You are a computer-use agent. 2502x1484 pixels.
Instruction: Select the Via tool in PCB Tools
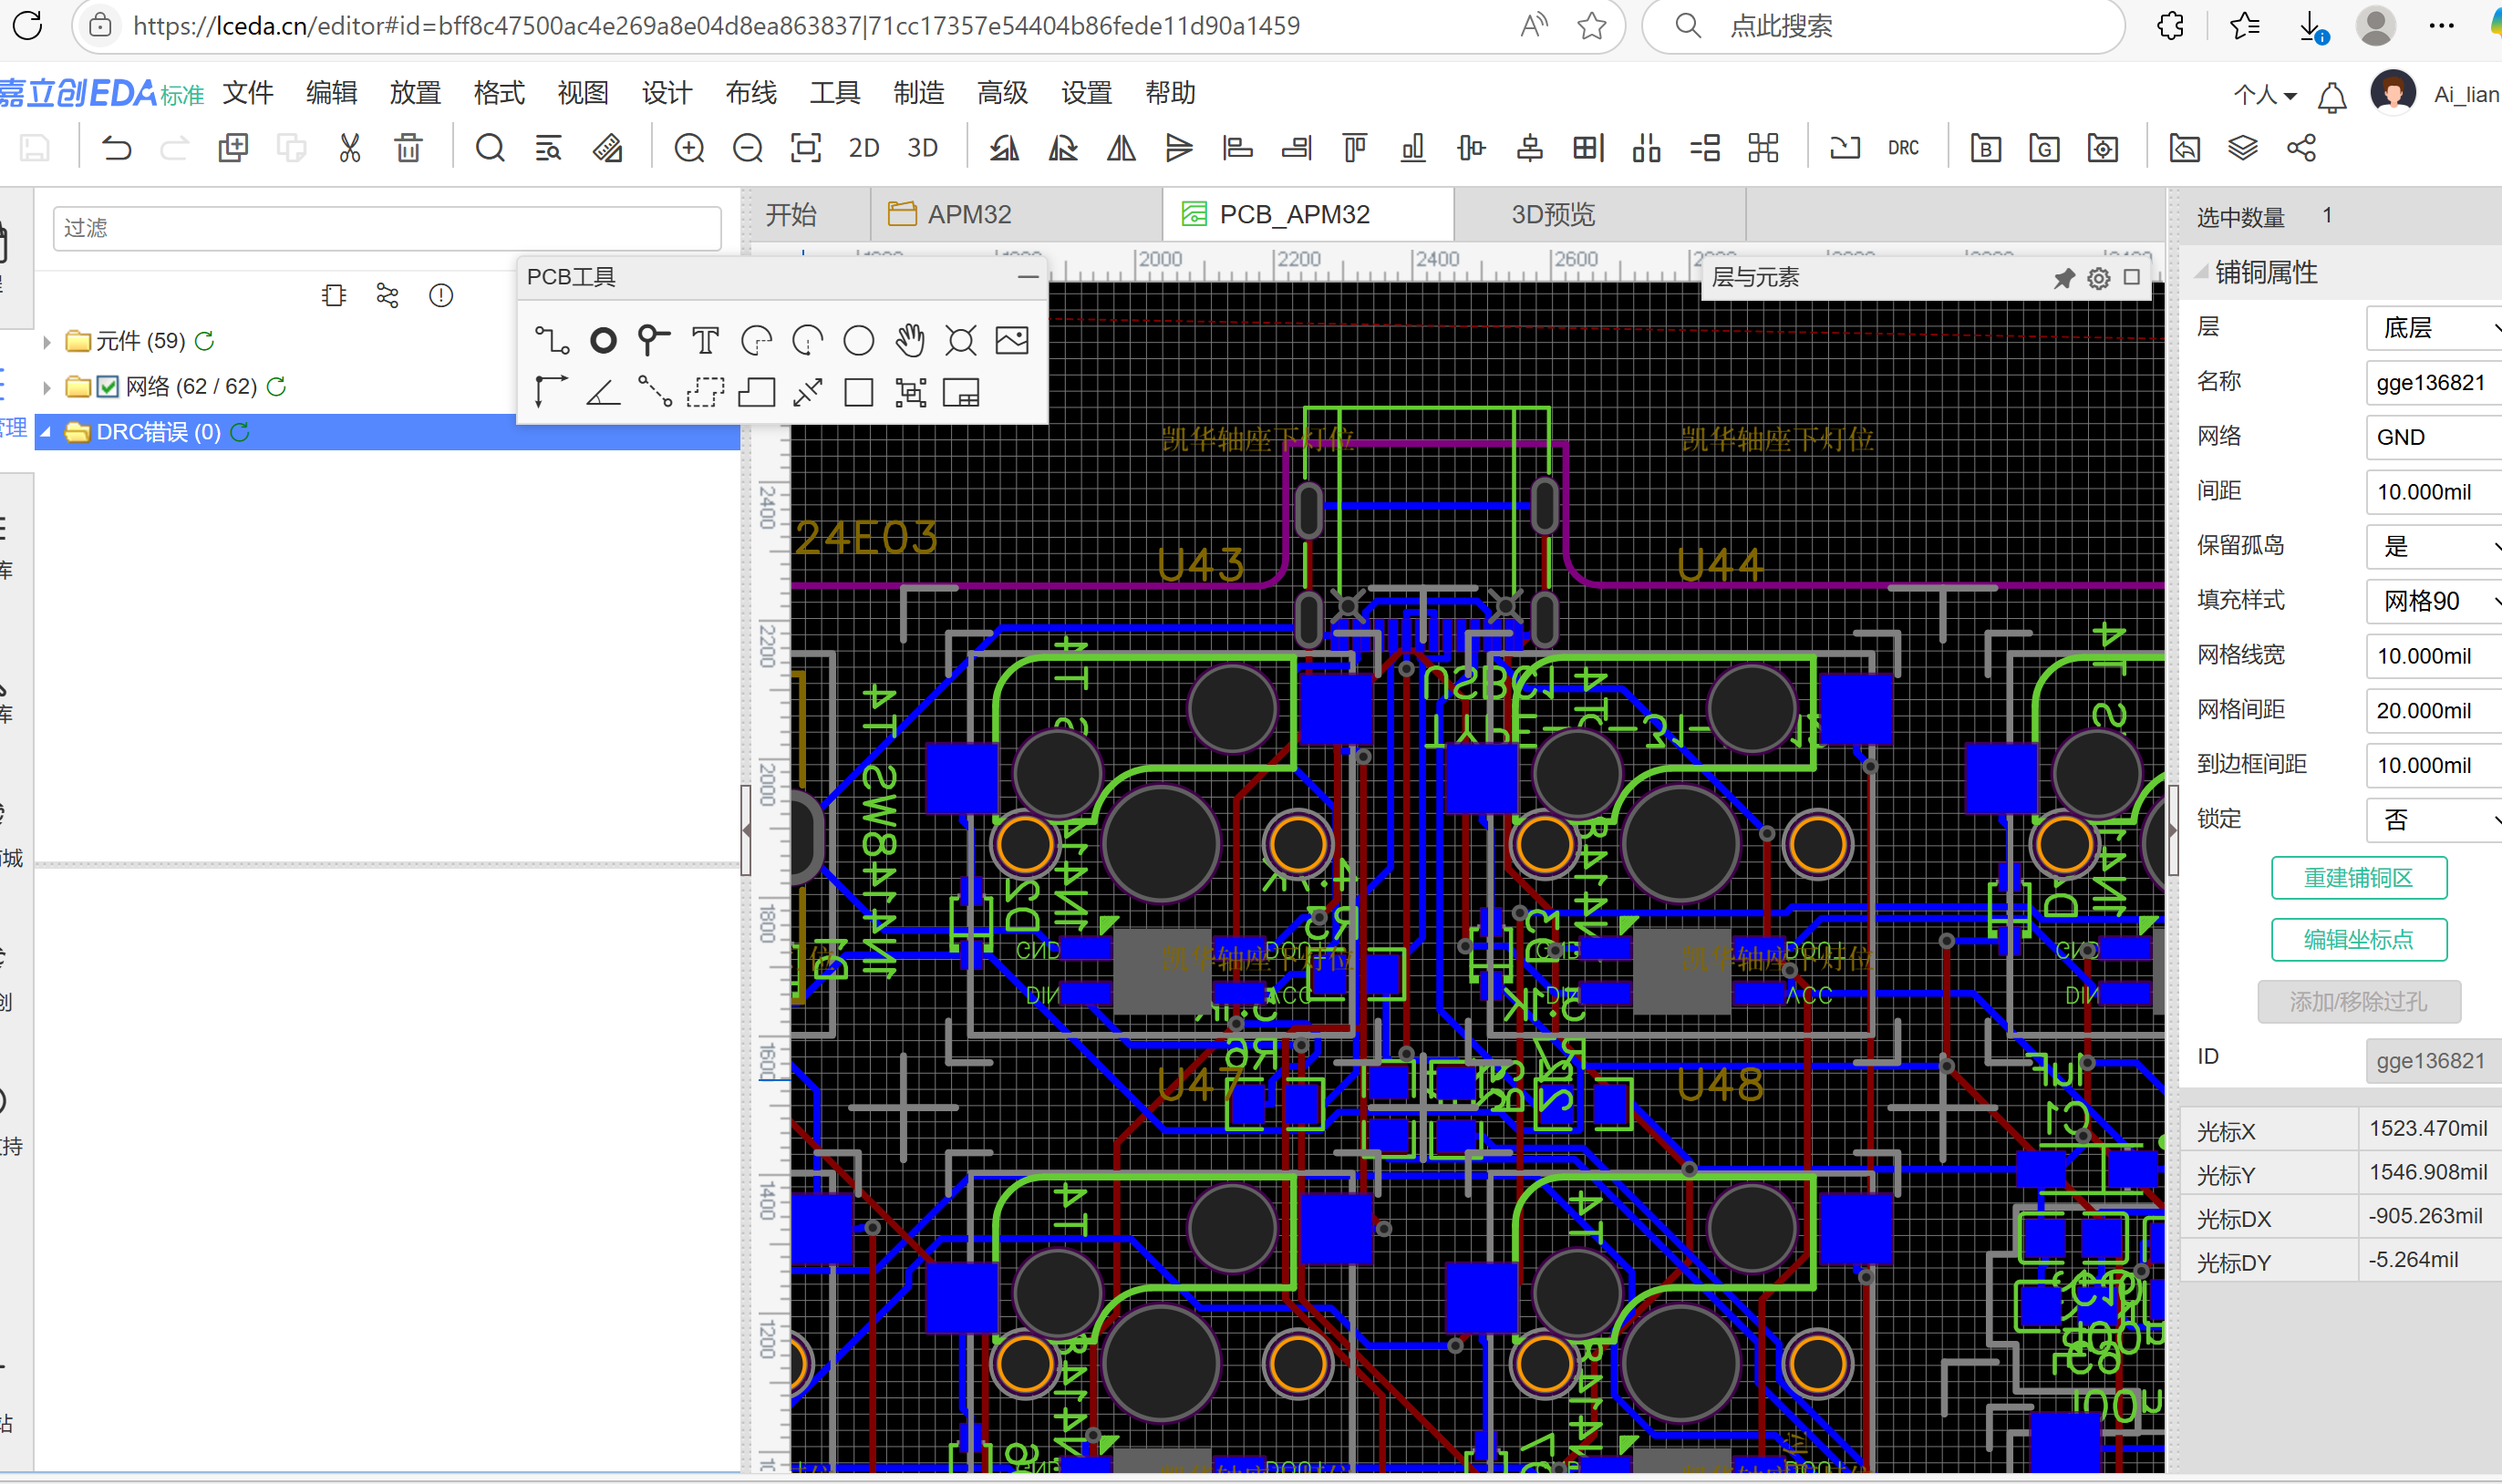653,341
